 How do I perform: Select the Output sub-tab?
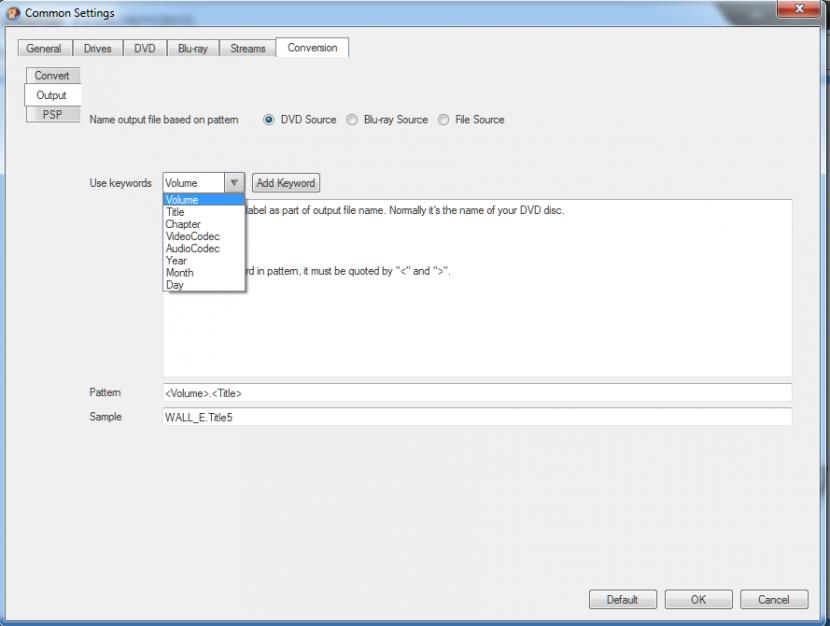coord(52,95)
